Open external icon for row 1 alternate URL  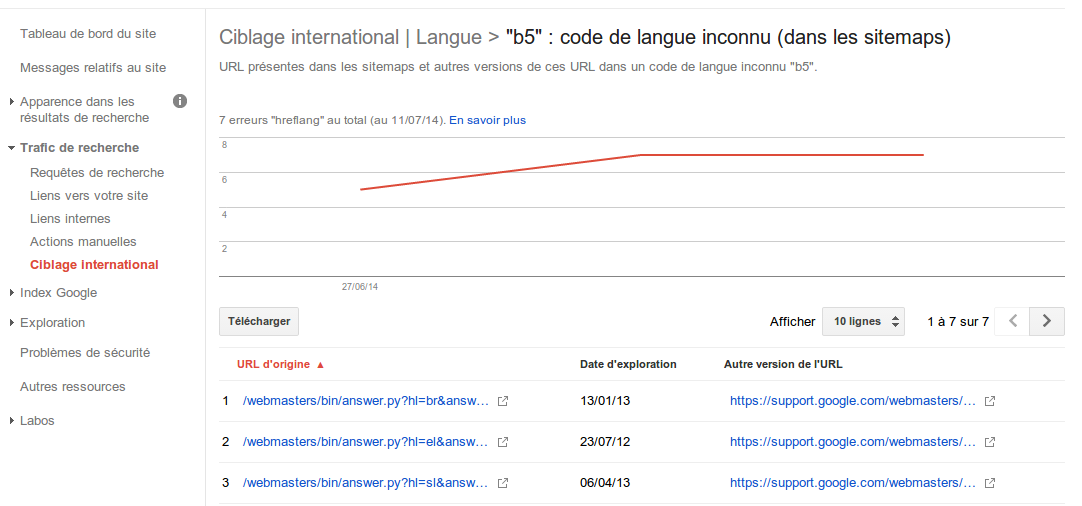tap(989, 401)
